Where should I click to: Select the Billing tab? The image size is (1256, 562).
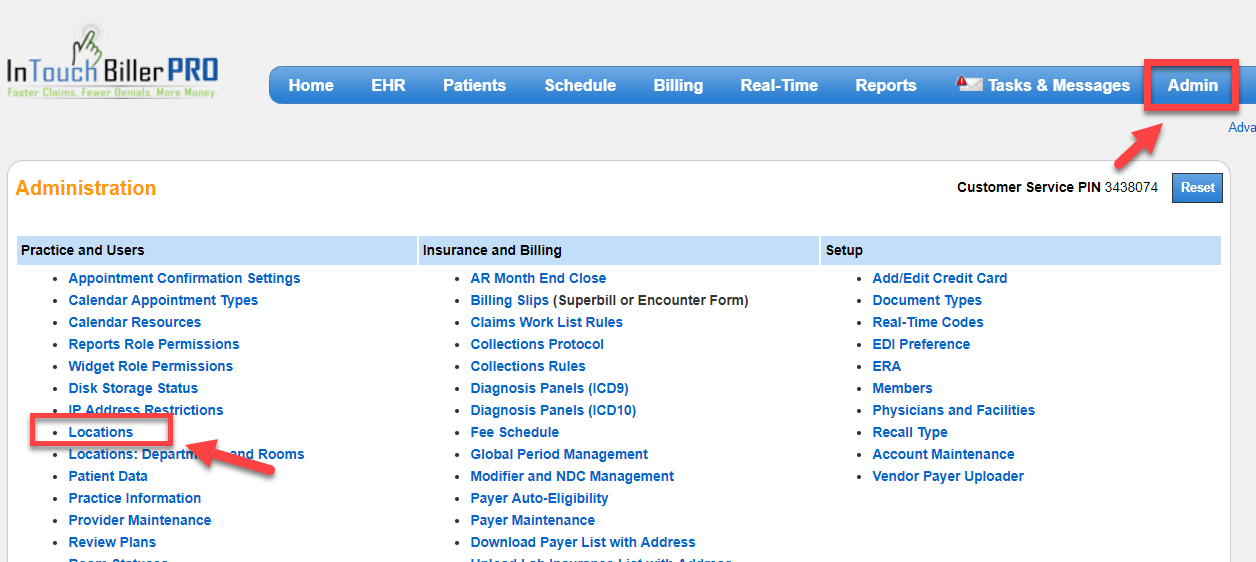(x=678, y=85)
